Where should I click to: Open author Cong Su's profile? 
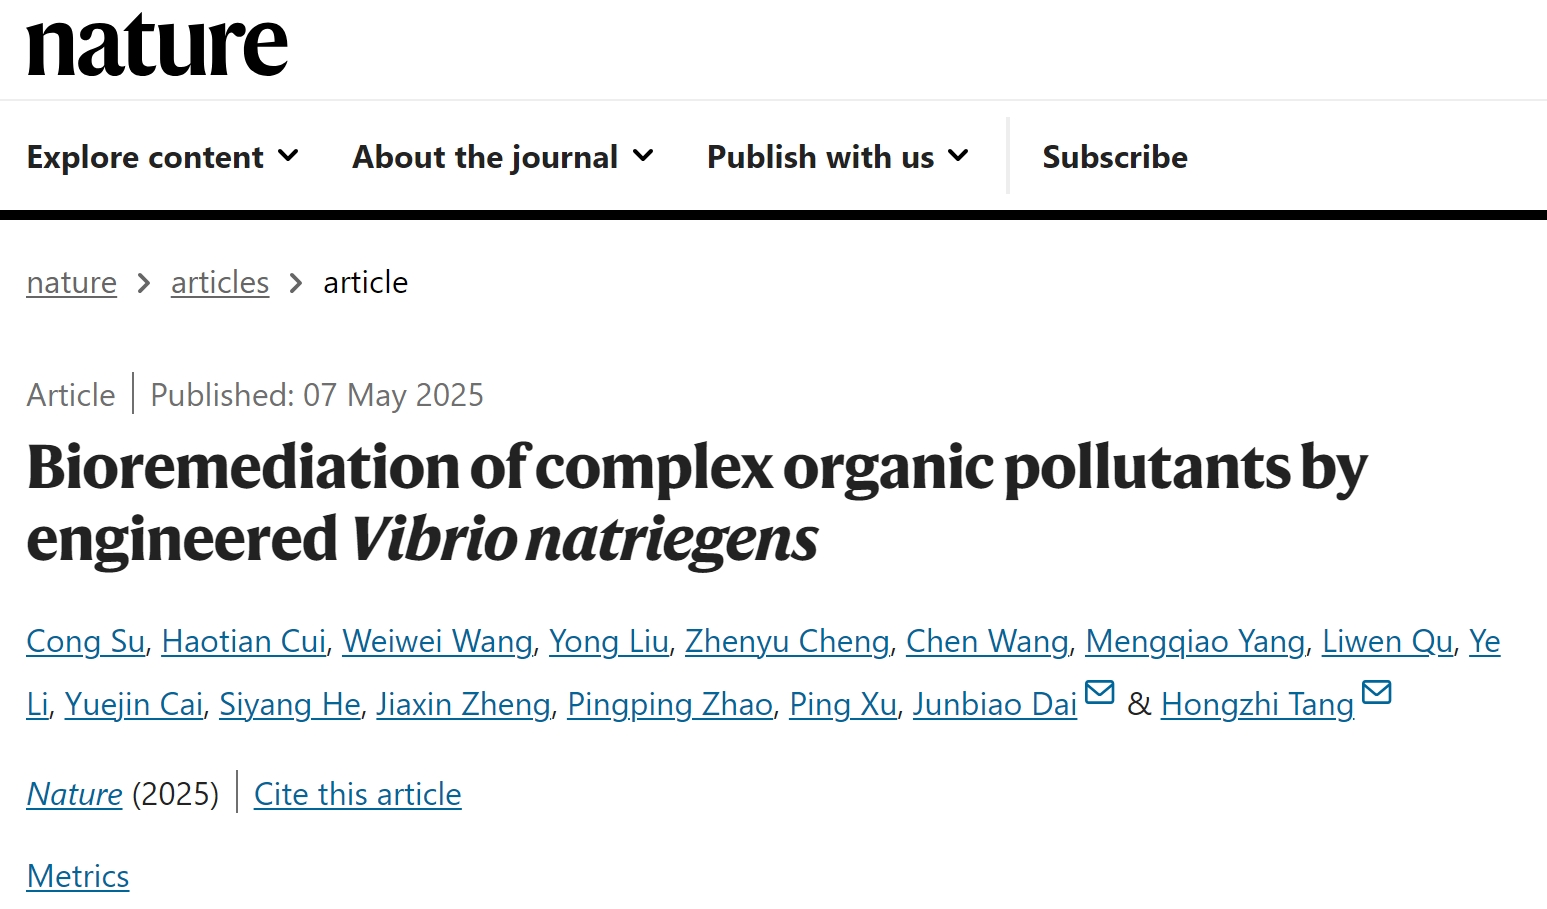pos(85,642)
